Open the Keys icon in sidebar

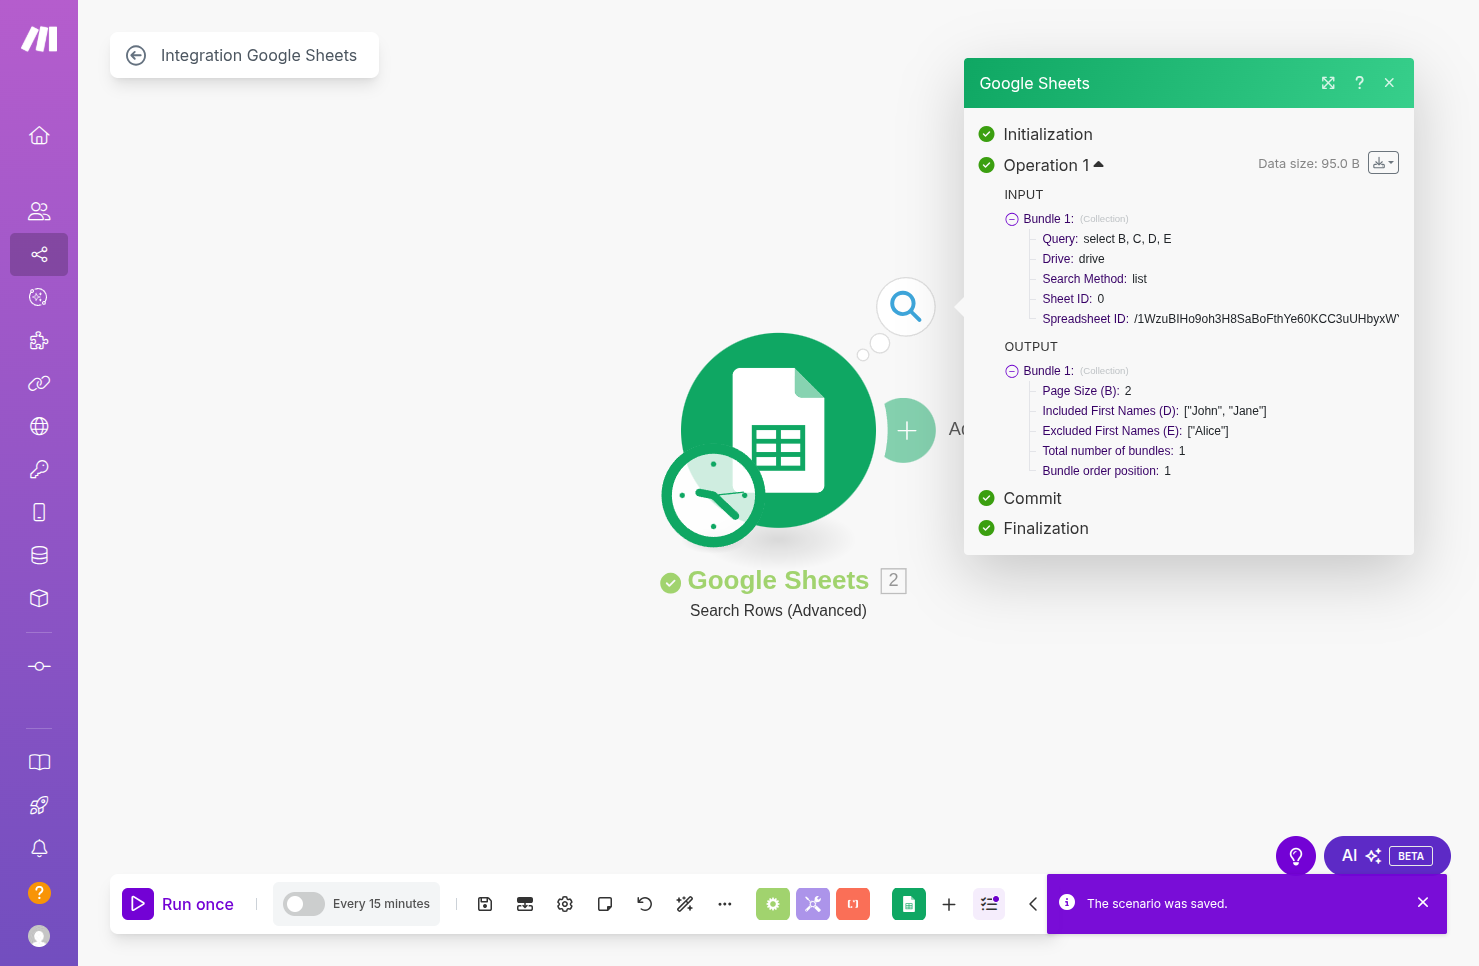click(x=39, y=469)
